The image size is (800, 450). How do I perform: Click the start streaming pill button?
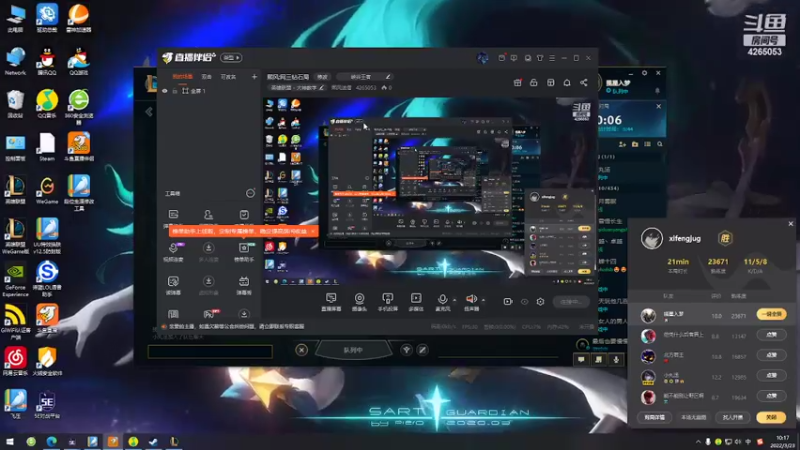tap(571, 302)
